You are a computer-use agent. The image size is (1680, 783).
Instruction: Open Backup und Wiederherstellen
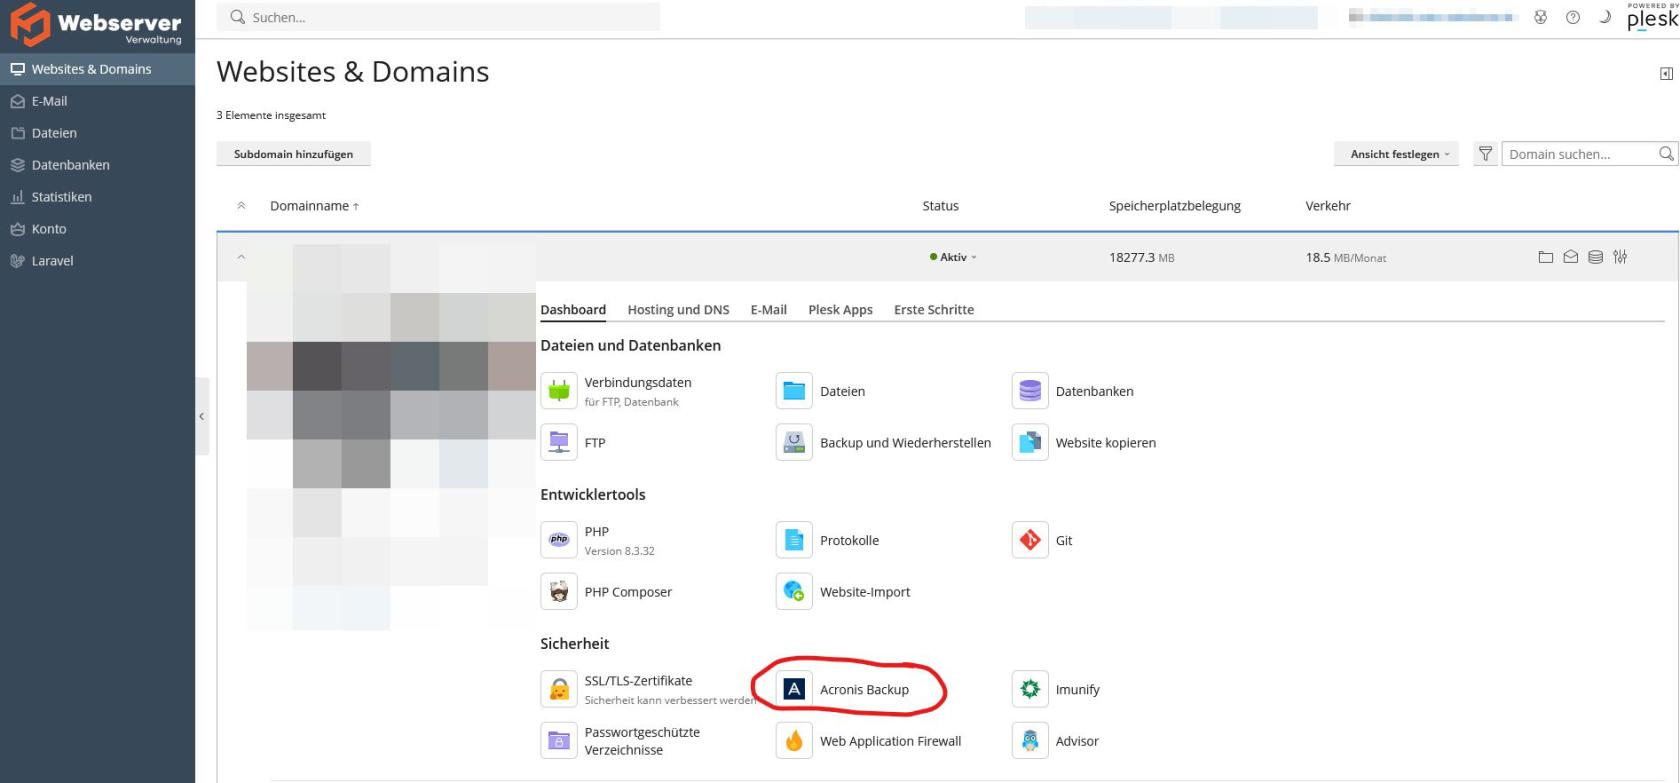point(794,442)
